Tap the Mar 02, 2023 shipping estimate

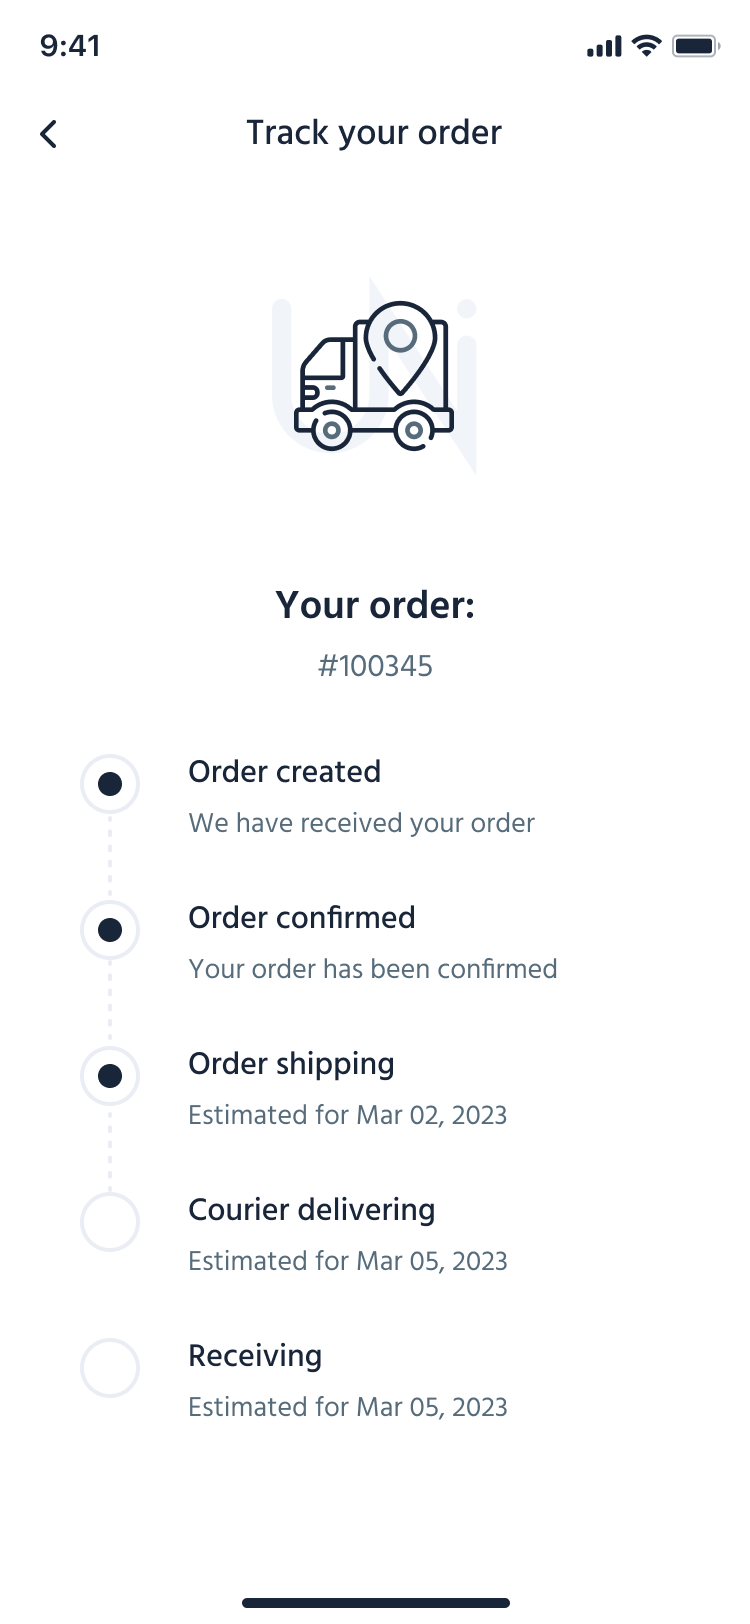(x=348, y=1115)
